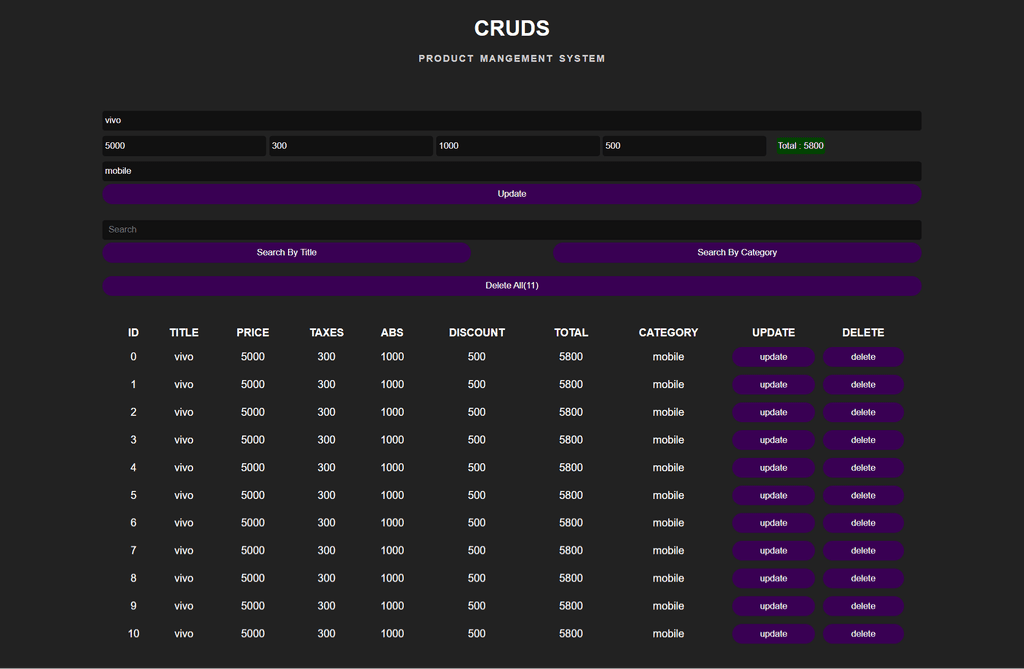The image size is (1024, 669).
Task: Click the ABS column header
Action: pos(392,333)
